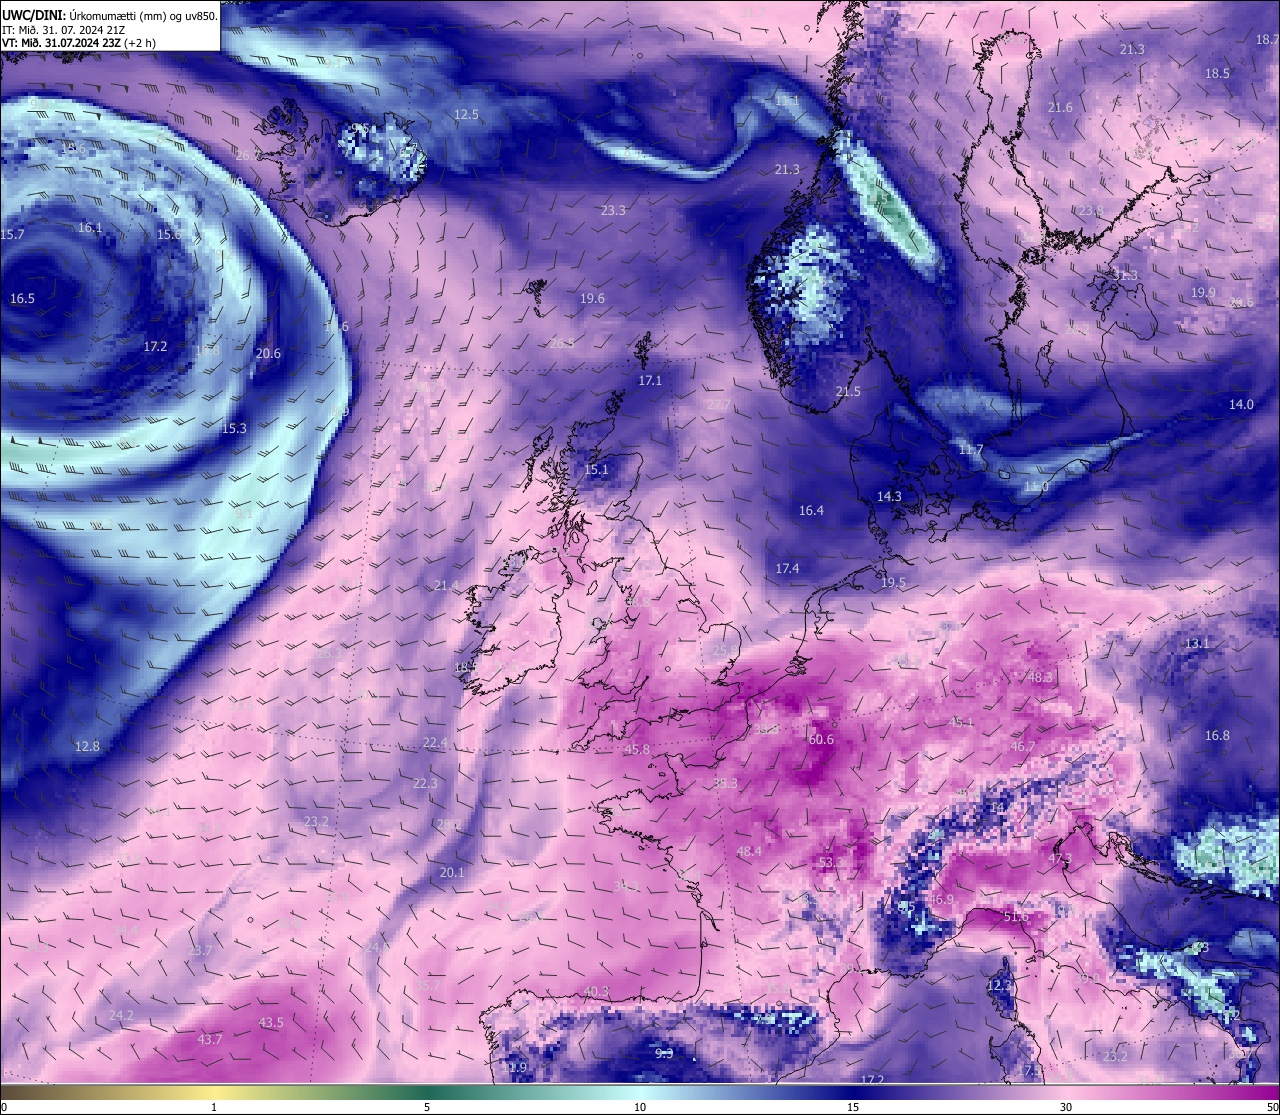Screen dimensions: 1280x1115
Task: Click the 21.4 value west of Ireland
Action: tap(446, 585)
